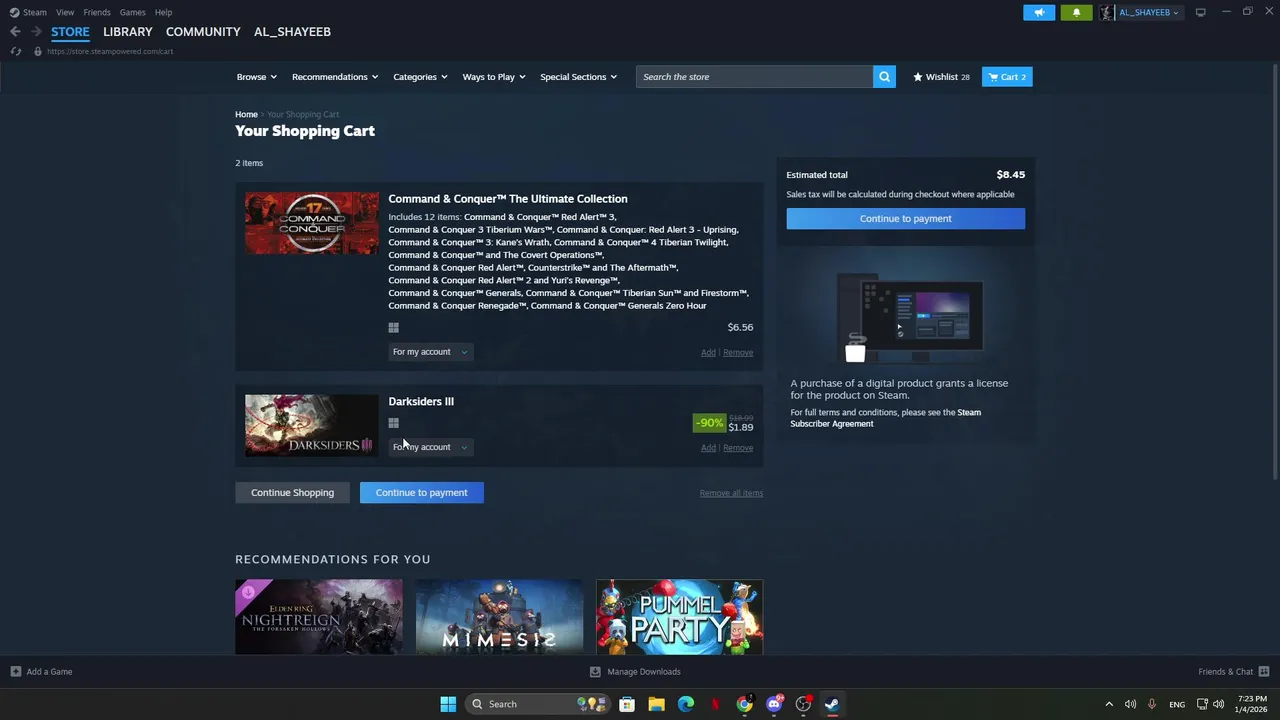Screen dimensions: 1280x720
Task: Open Discord from taskbar
Action: (774, 704)
